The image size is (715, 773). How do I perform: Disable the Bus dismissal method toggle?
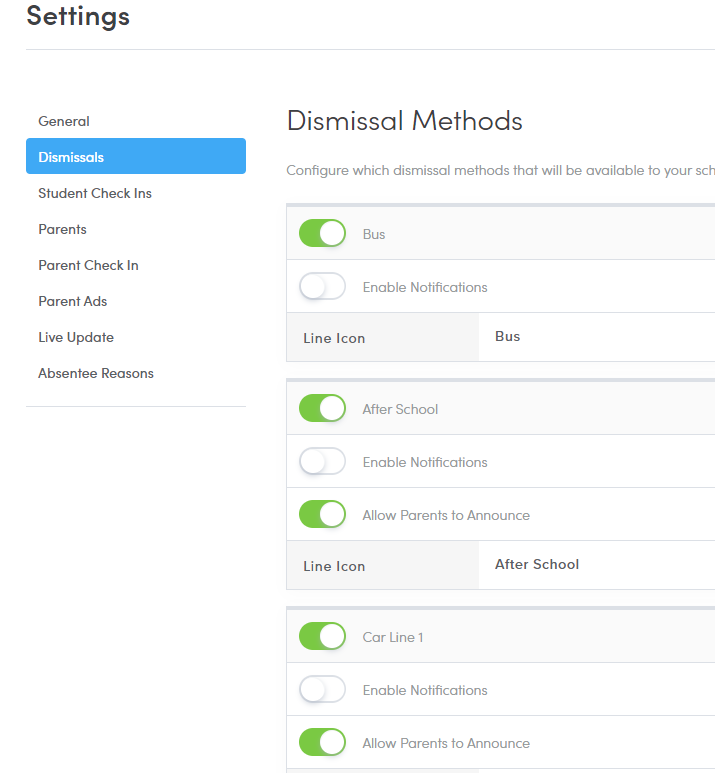322,234
